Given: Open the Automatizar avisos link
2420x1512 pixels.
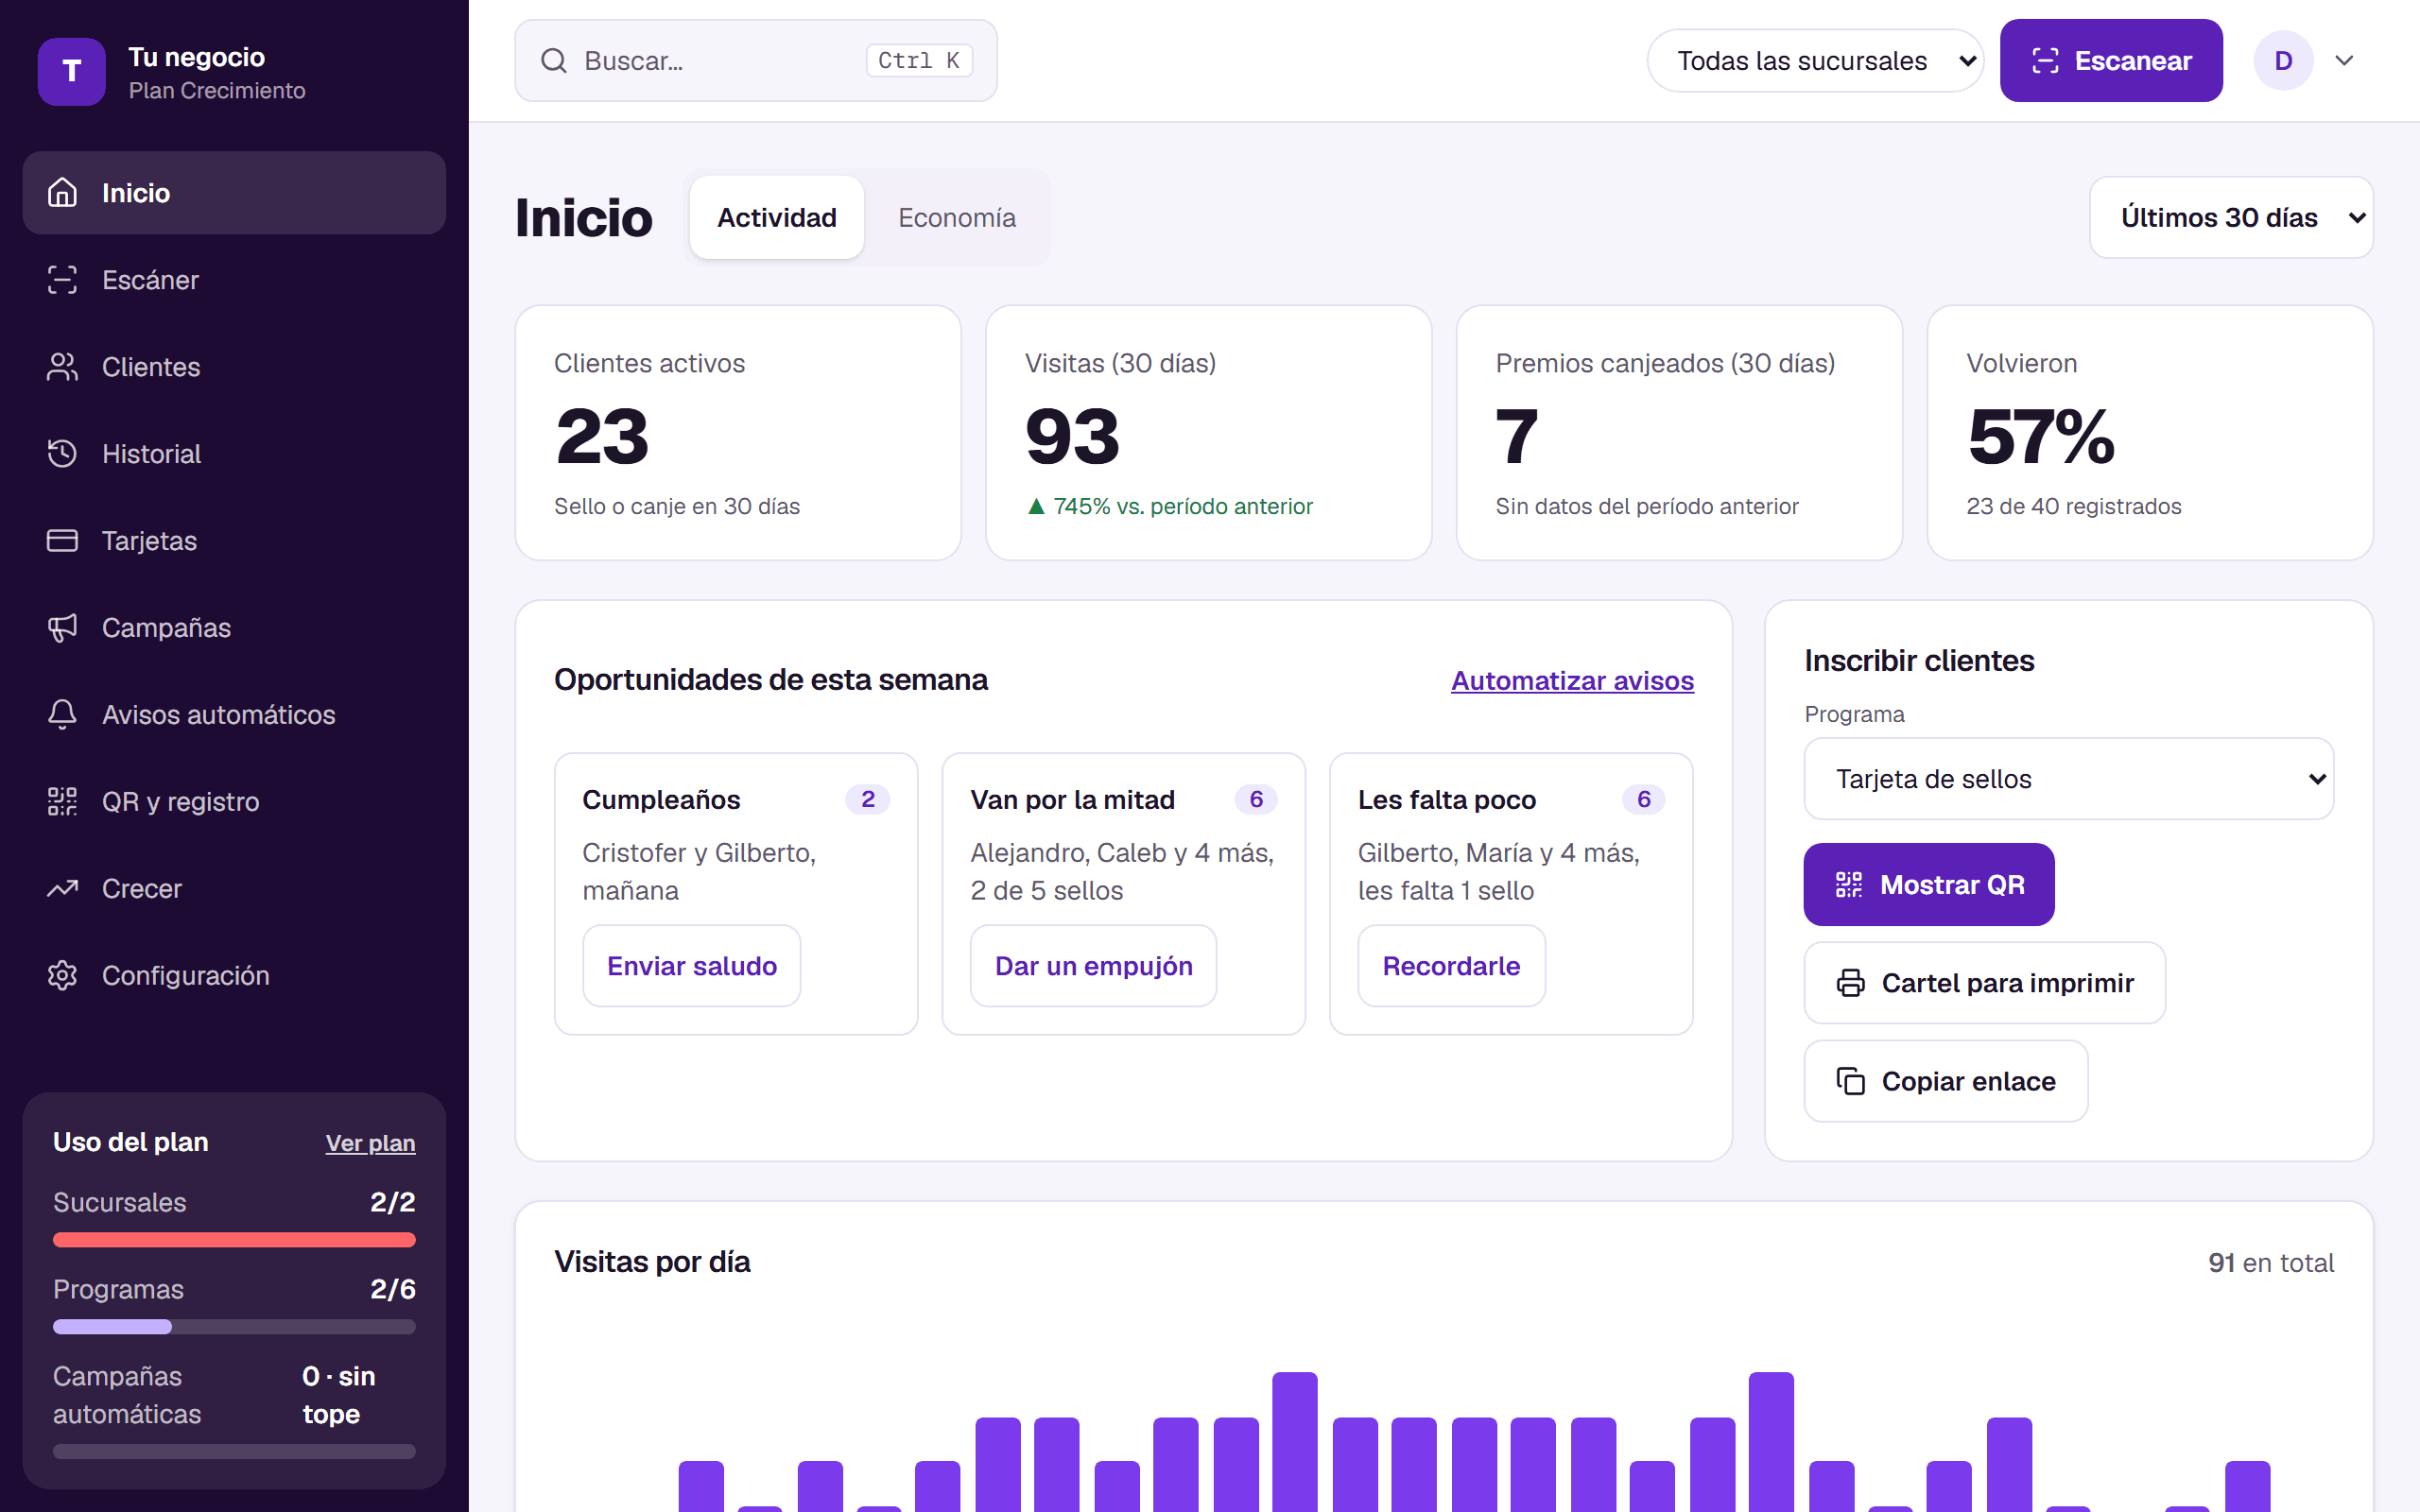Looking at the screenshot, I should pyautogui.click(x=1572, y=680).
